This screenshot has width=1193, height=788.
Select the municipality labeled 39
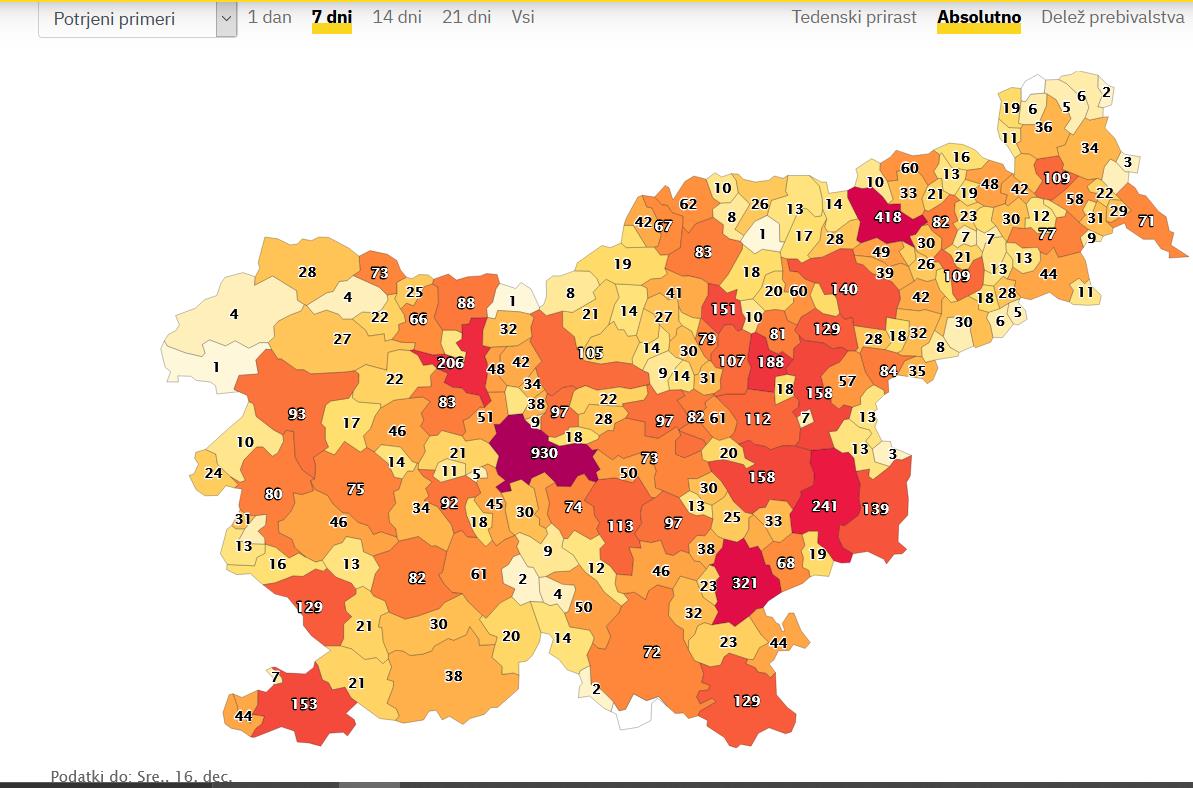(x=884, y=273)
